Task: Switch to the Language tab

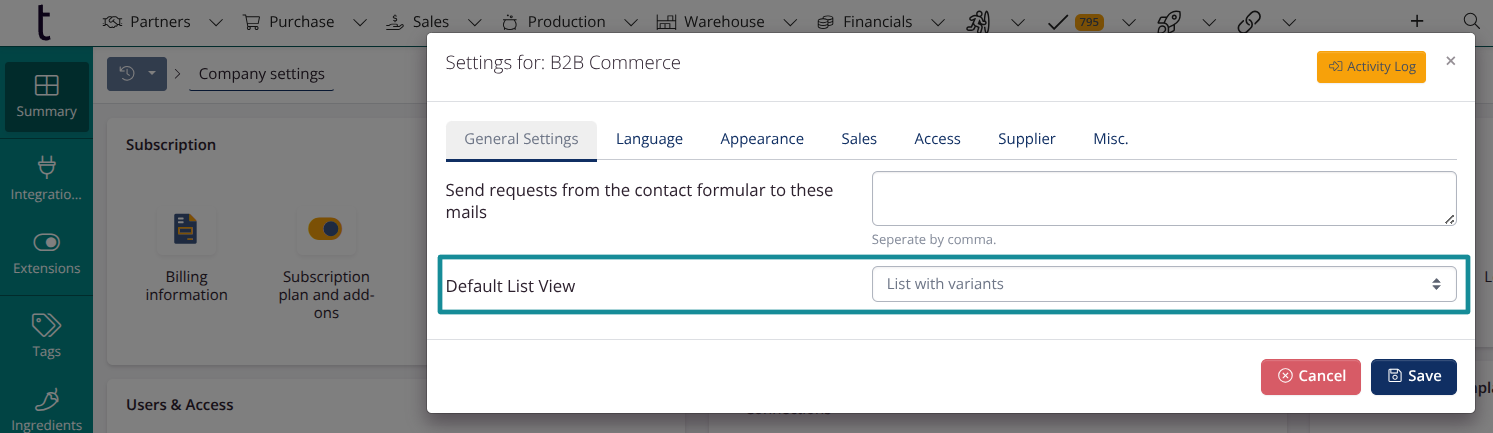Action: pos(649,140)
